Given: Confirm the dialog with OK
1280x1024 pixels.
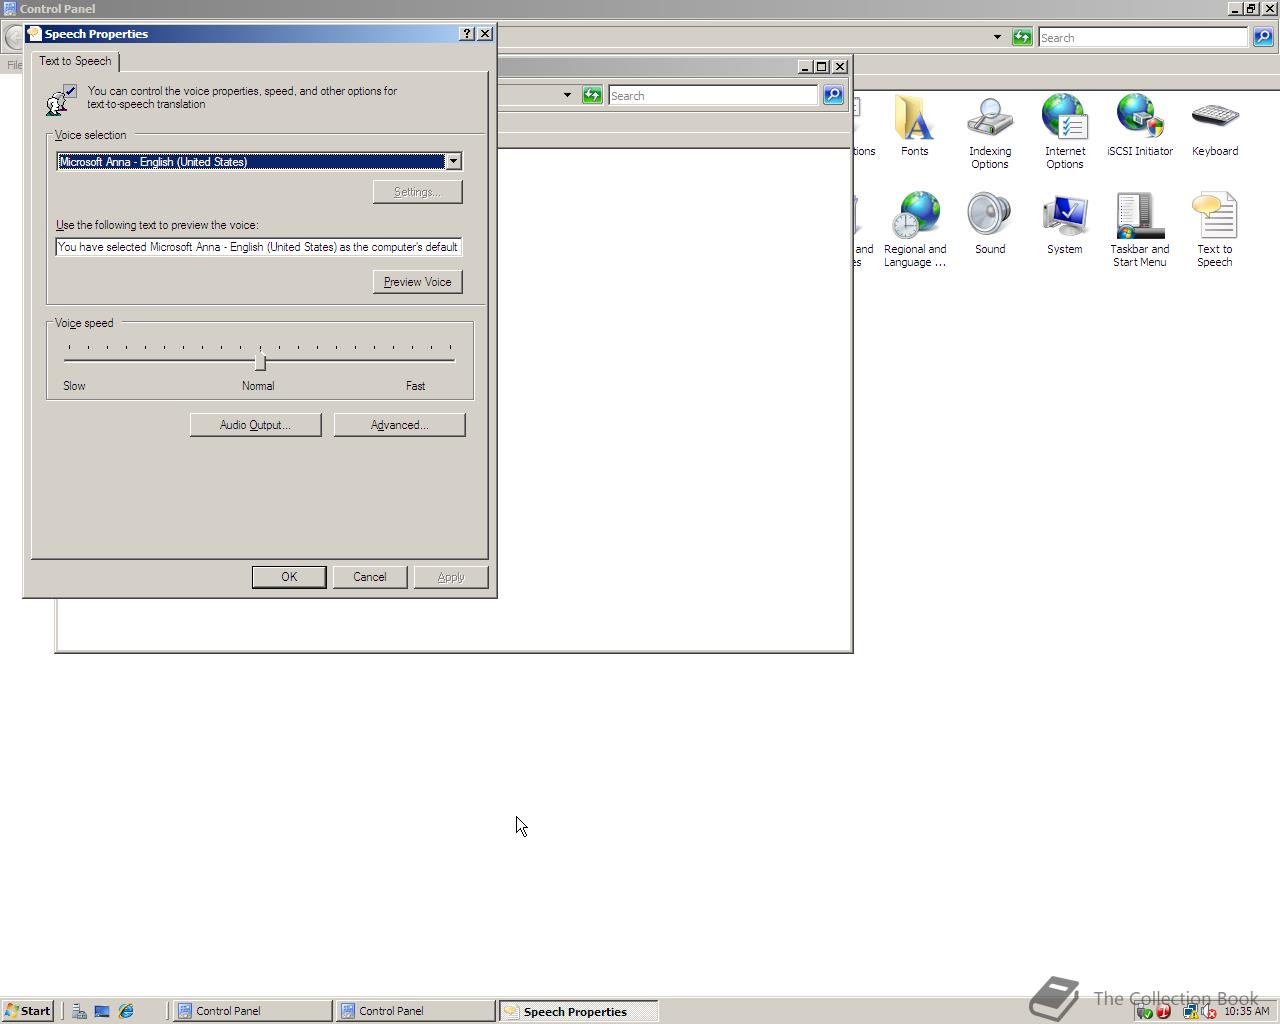Looking at the screenshot, I should [x=289, y=577].
